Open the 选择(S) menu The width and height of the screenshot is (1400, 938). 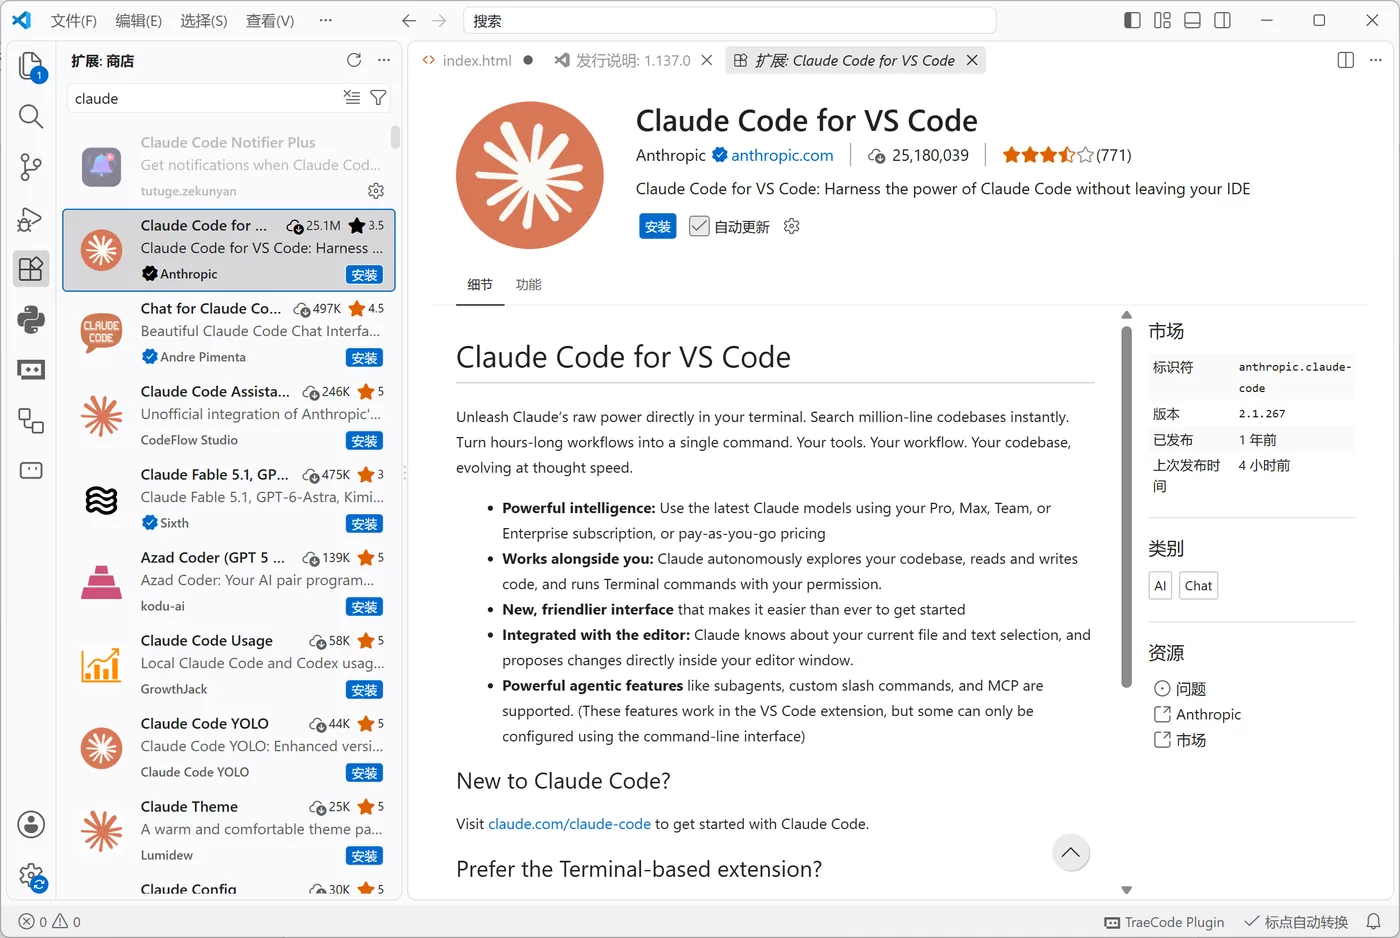coord(204,20)
